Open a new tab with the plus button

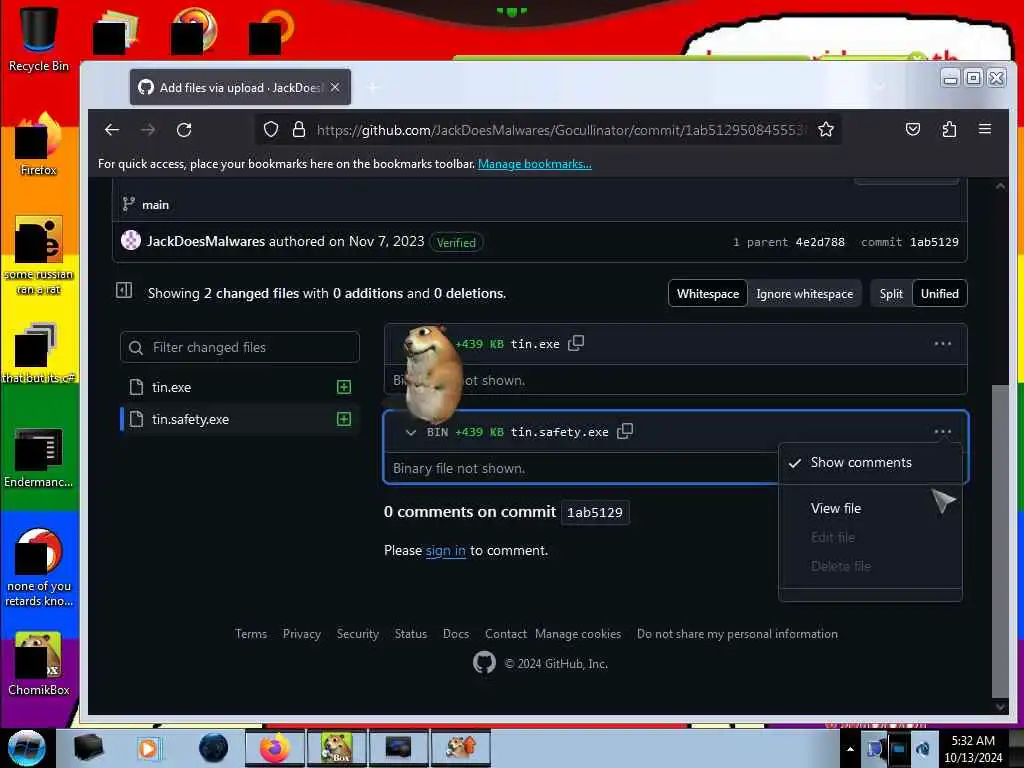373,88
